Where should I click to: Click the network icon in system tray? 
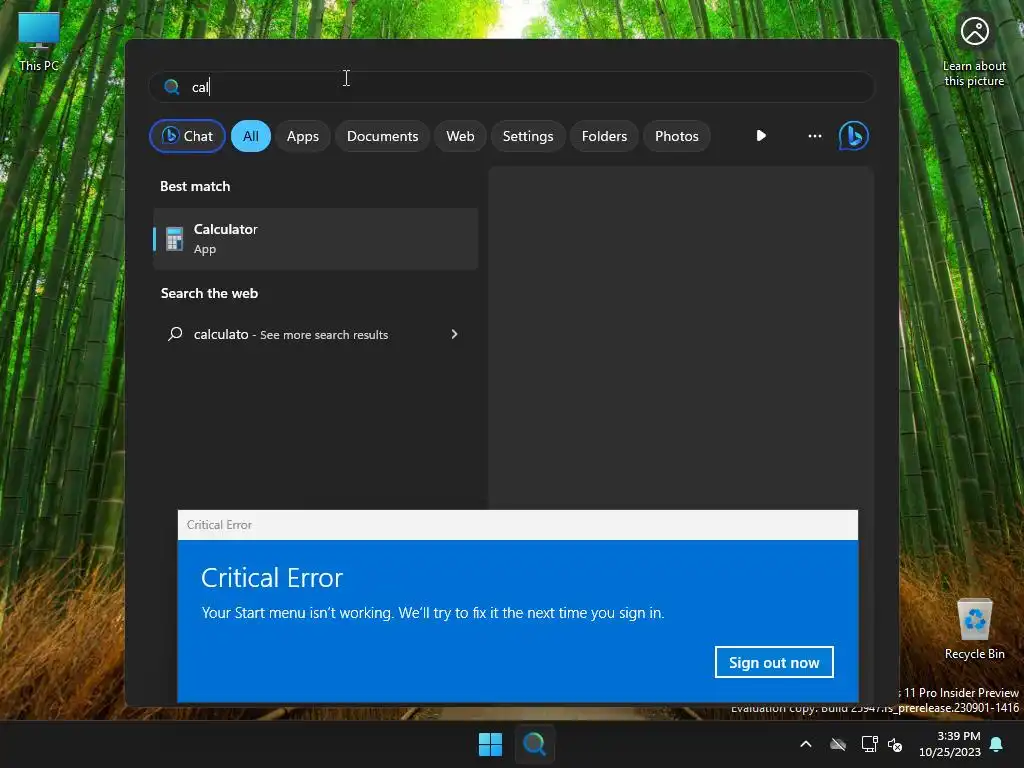(869, 744)
